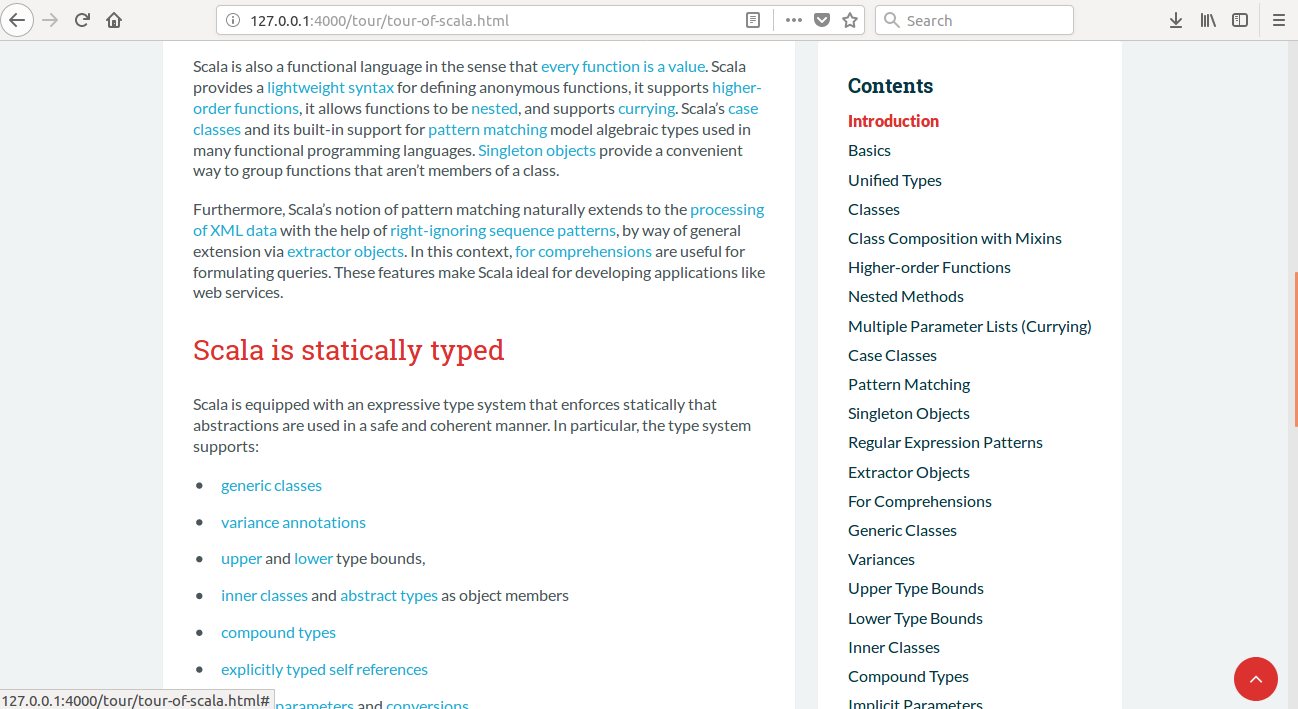Image resolution: width=1298 pixels, height=709 pixels.
Task: Open the 'abstract types' link
Action: coord(389,595)
